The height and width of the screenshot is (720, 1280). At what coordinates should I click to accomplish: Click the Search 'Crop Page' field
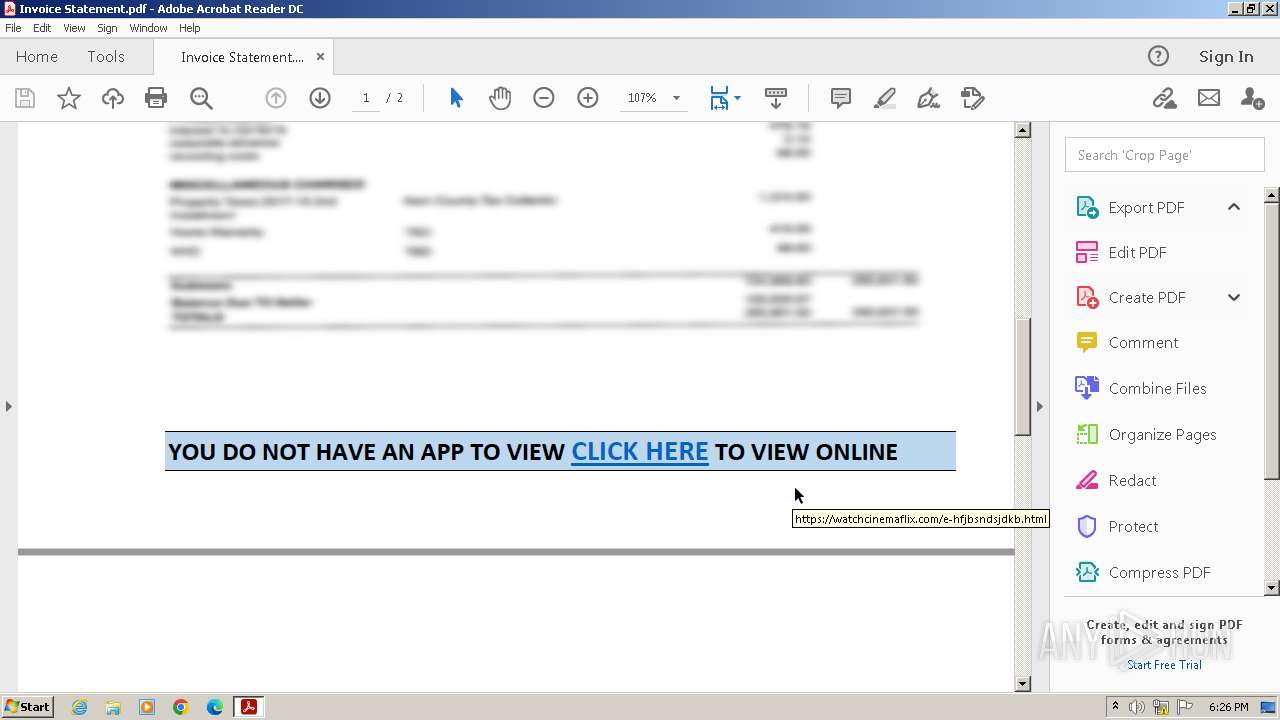click(x=1164, y=155)
